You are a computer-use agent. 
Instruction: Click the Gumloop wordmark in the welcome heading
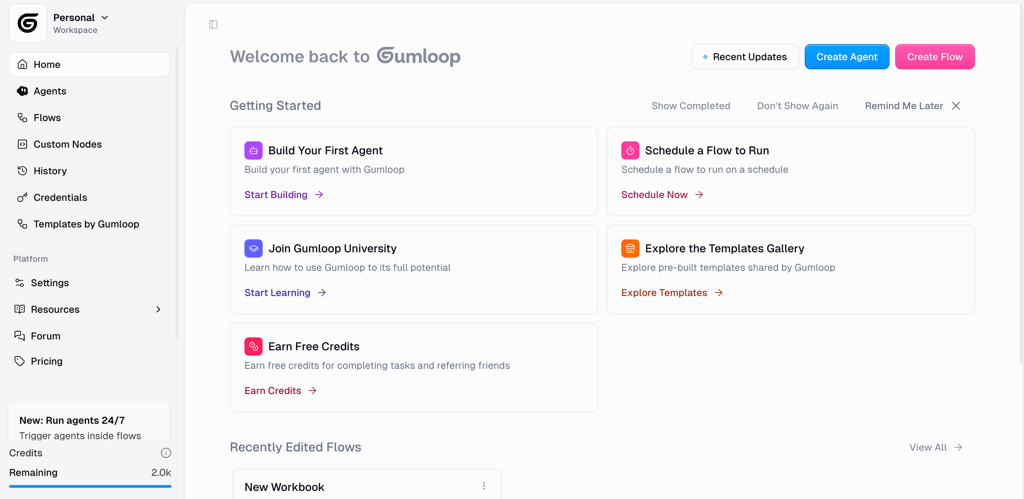tap(419, 57)
